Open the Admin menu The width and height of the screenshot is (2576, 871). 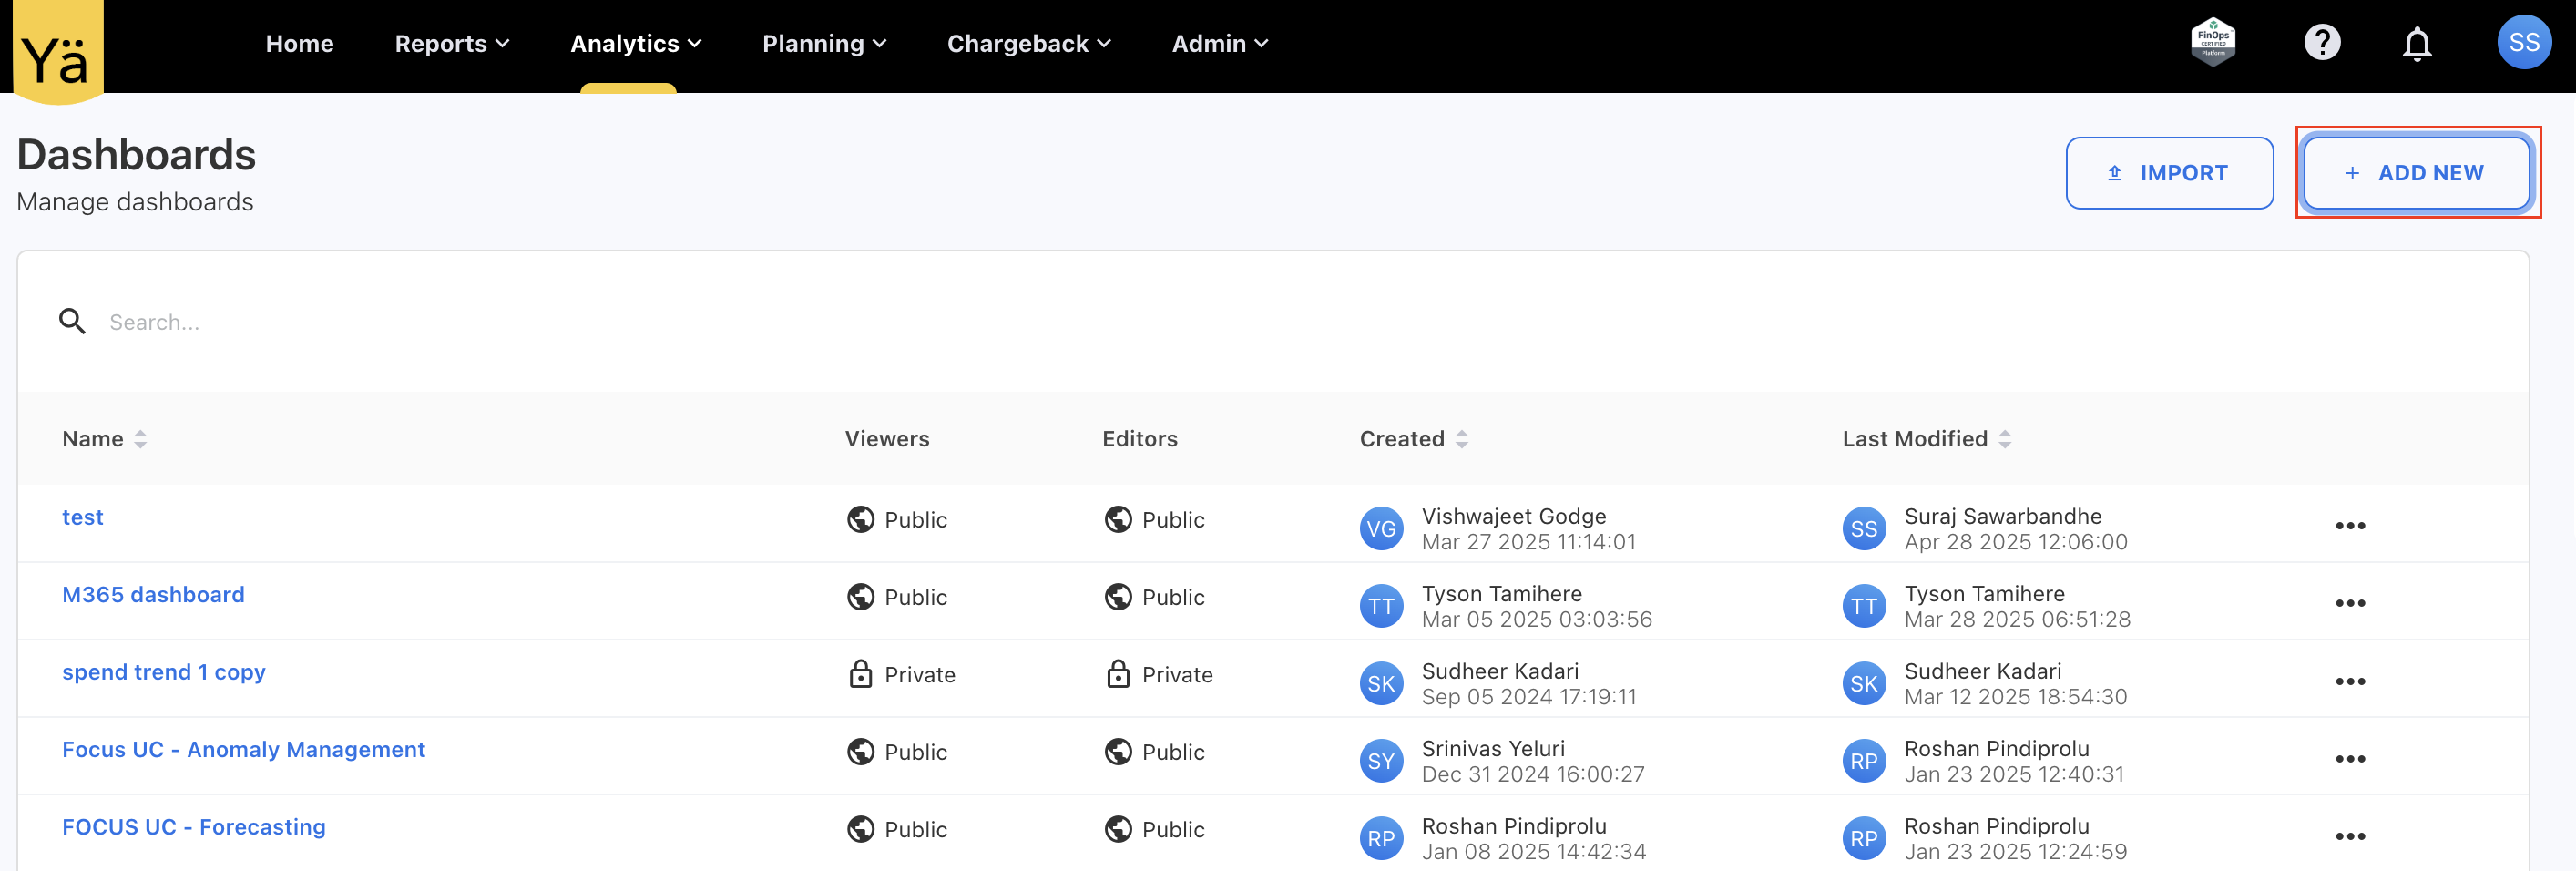click(x=1219, y=44)
